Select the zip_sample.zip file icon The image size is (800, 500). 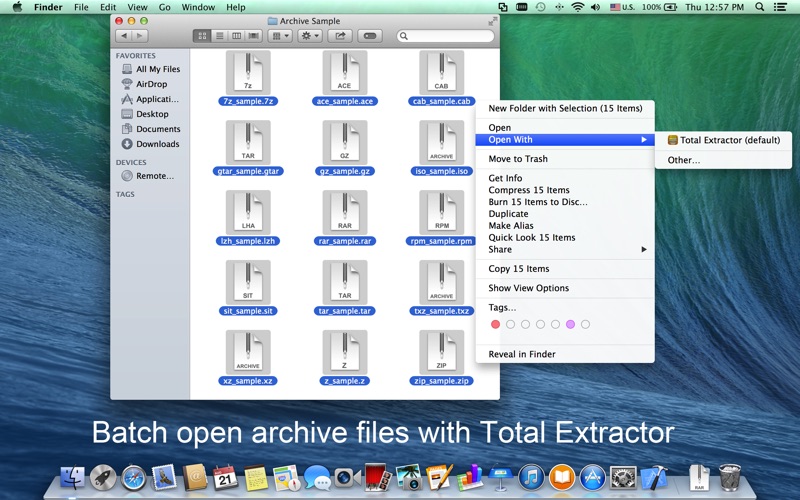[441, 352]
